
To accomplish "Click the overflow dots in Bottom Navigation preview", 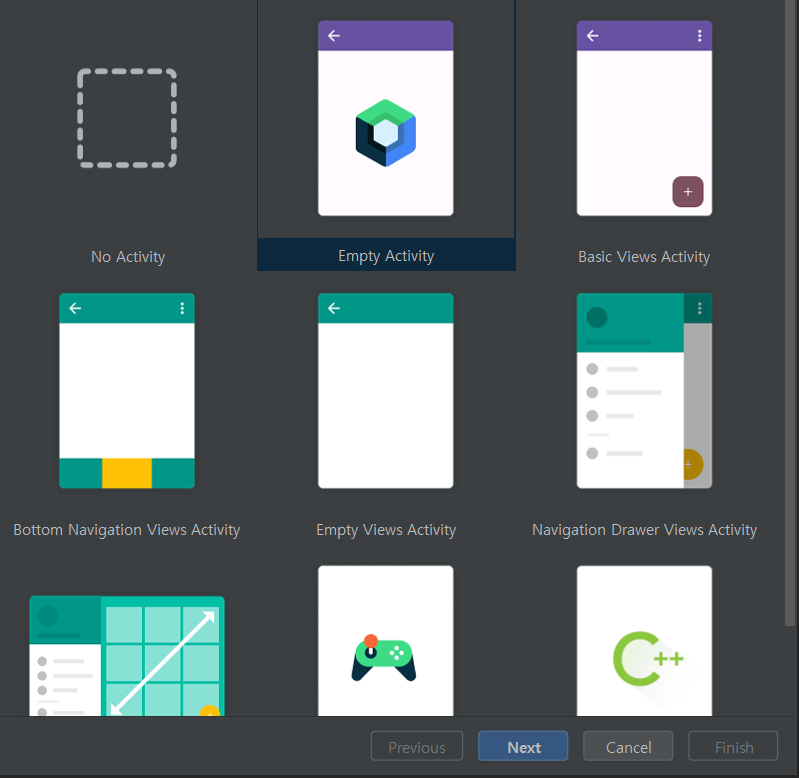I will [x=182, y=308].
